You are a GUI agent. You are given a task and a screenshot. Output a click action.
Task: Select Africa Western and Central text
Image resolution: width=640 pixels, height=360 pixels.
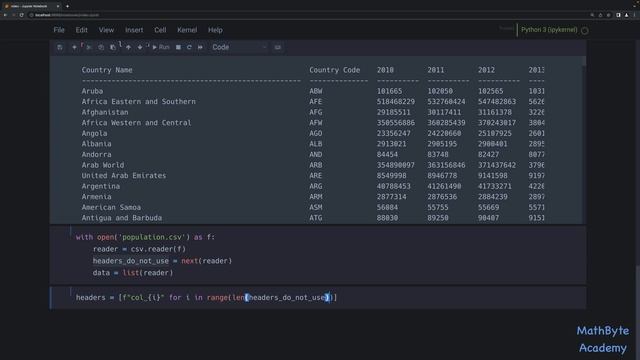click(136, 123)
